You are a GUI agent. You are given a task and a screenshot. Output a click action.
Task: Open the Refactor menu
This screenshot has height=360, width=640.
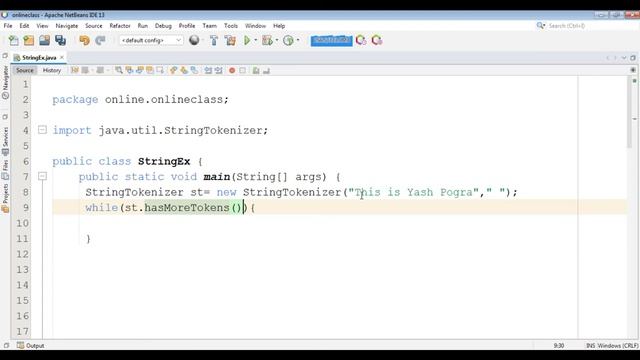pyautogui.click(x=120, y=26)
